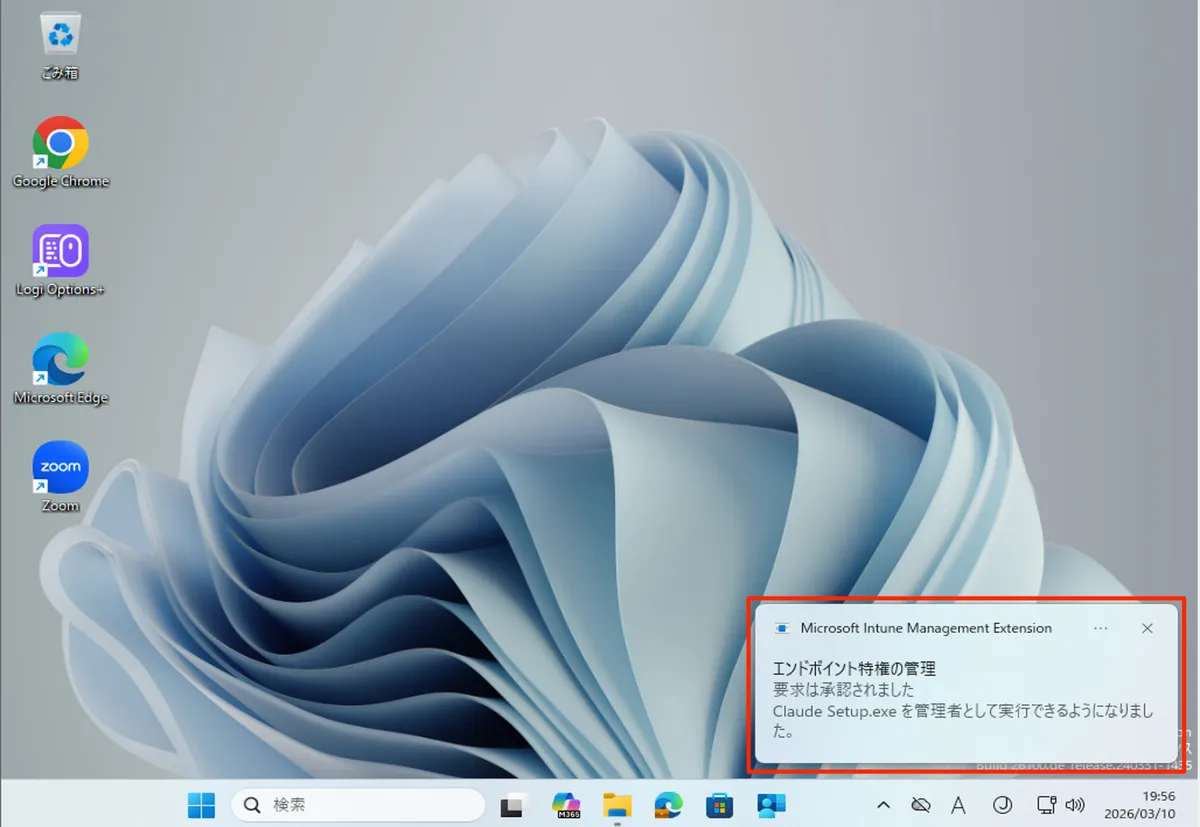Click the OneDrive cloud tray icon
The height and width of the screenshot is (827, 1200).
pos(921,805)
